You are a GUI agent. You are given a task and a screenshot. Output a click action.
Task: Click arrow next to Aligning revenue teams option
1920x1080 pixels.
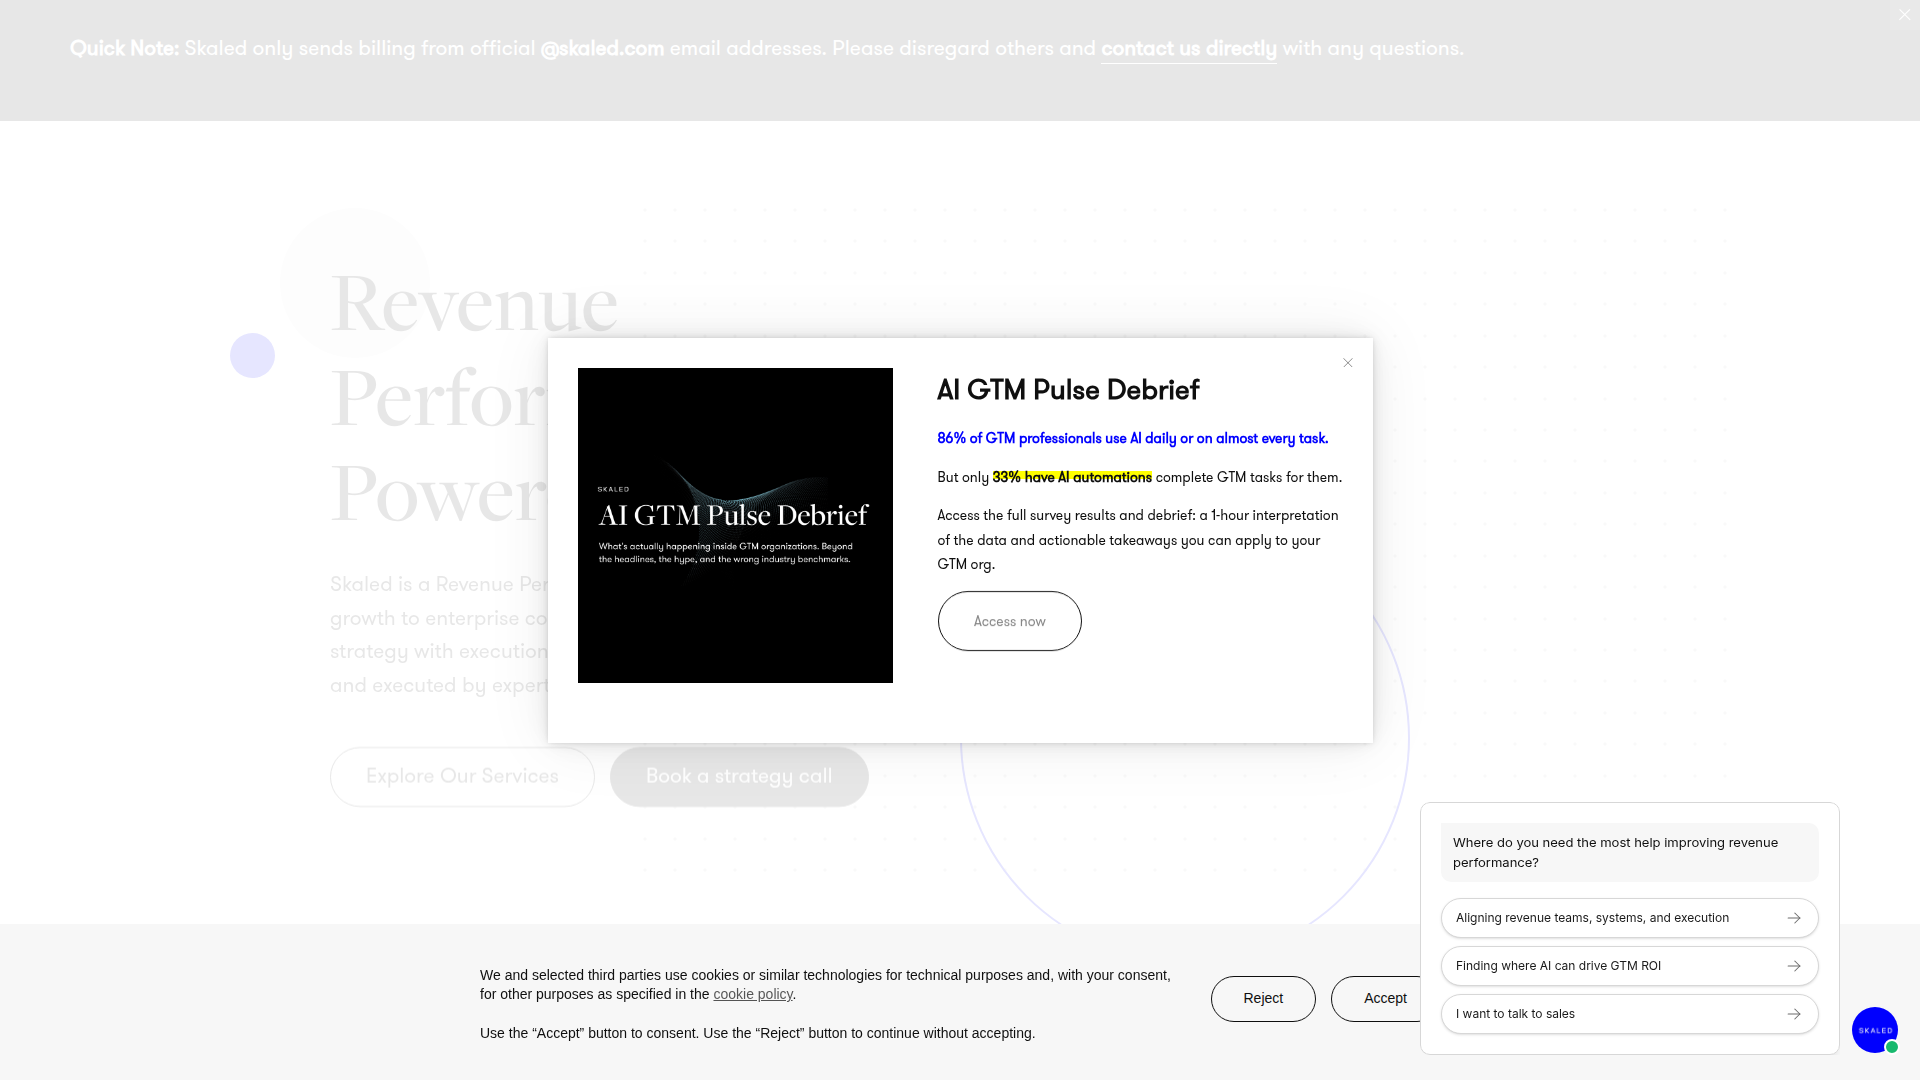[x=1794, y=918]
